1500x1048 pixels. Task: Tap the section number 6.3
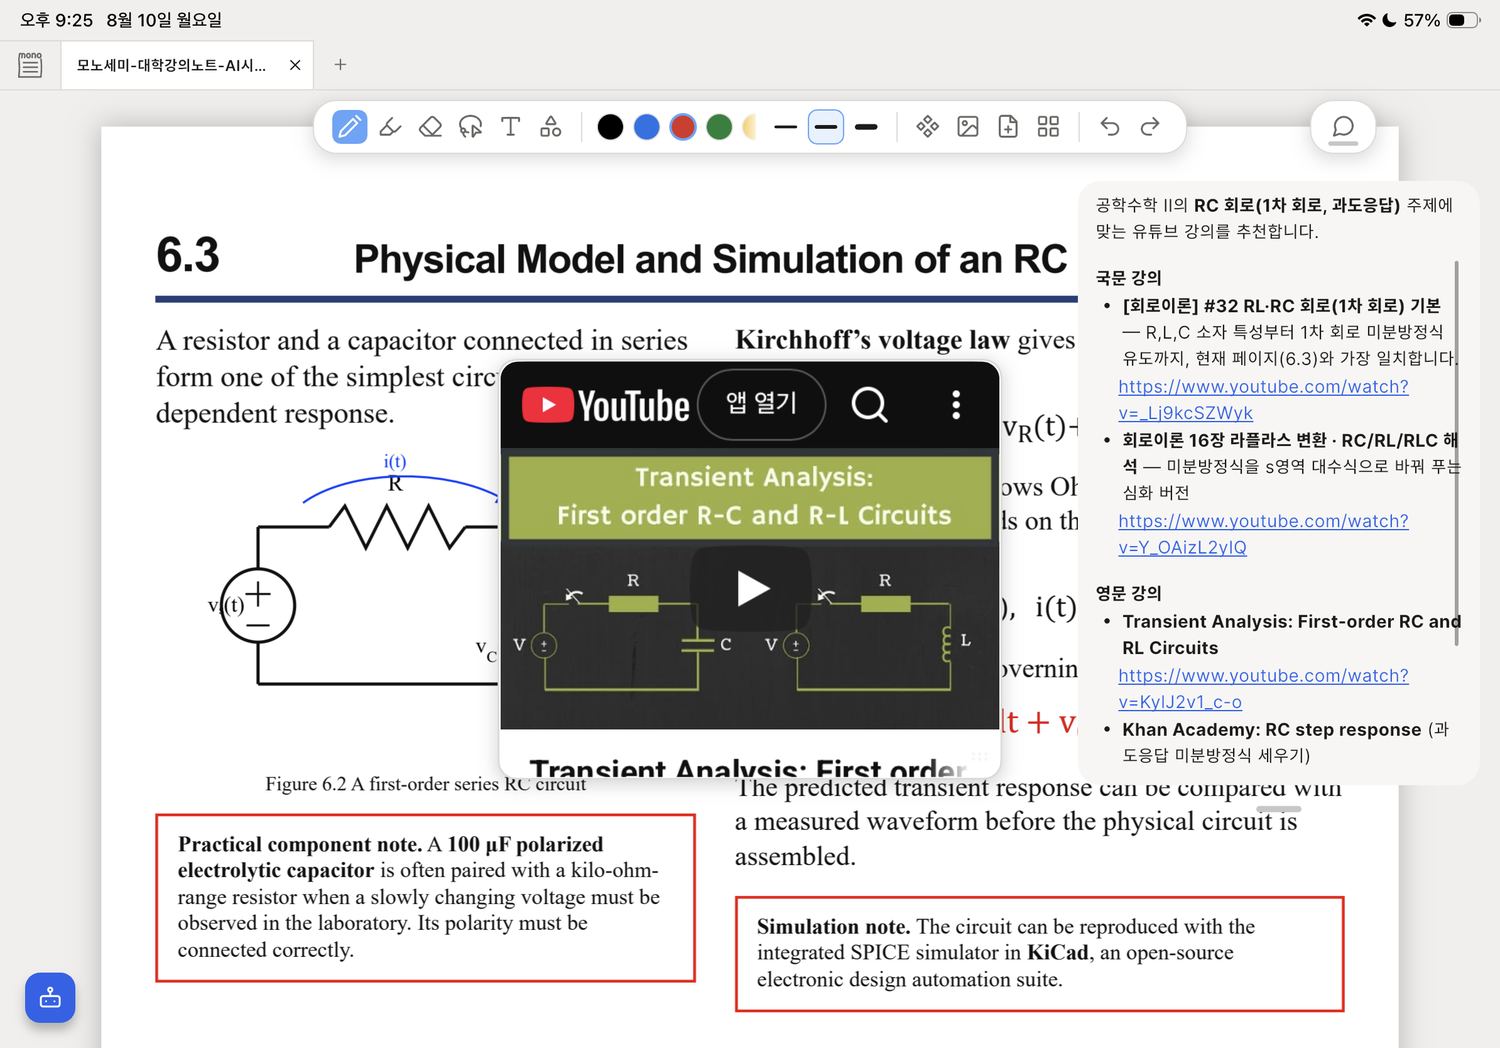tap(188, 255)
